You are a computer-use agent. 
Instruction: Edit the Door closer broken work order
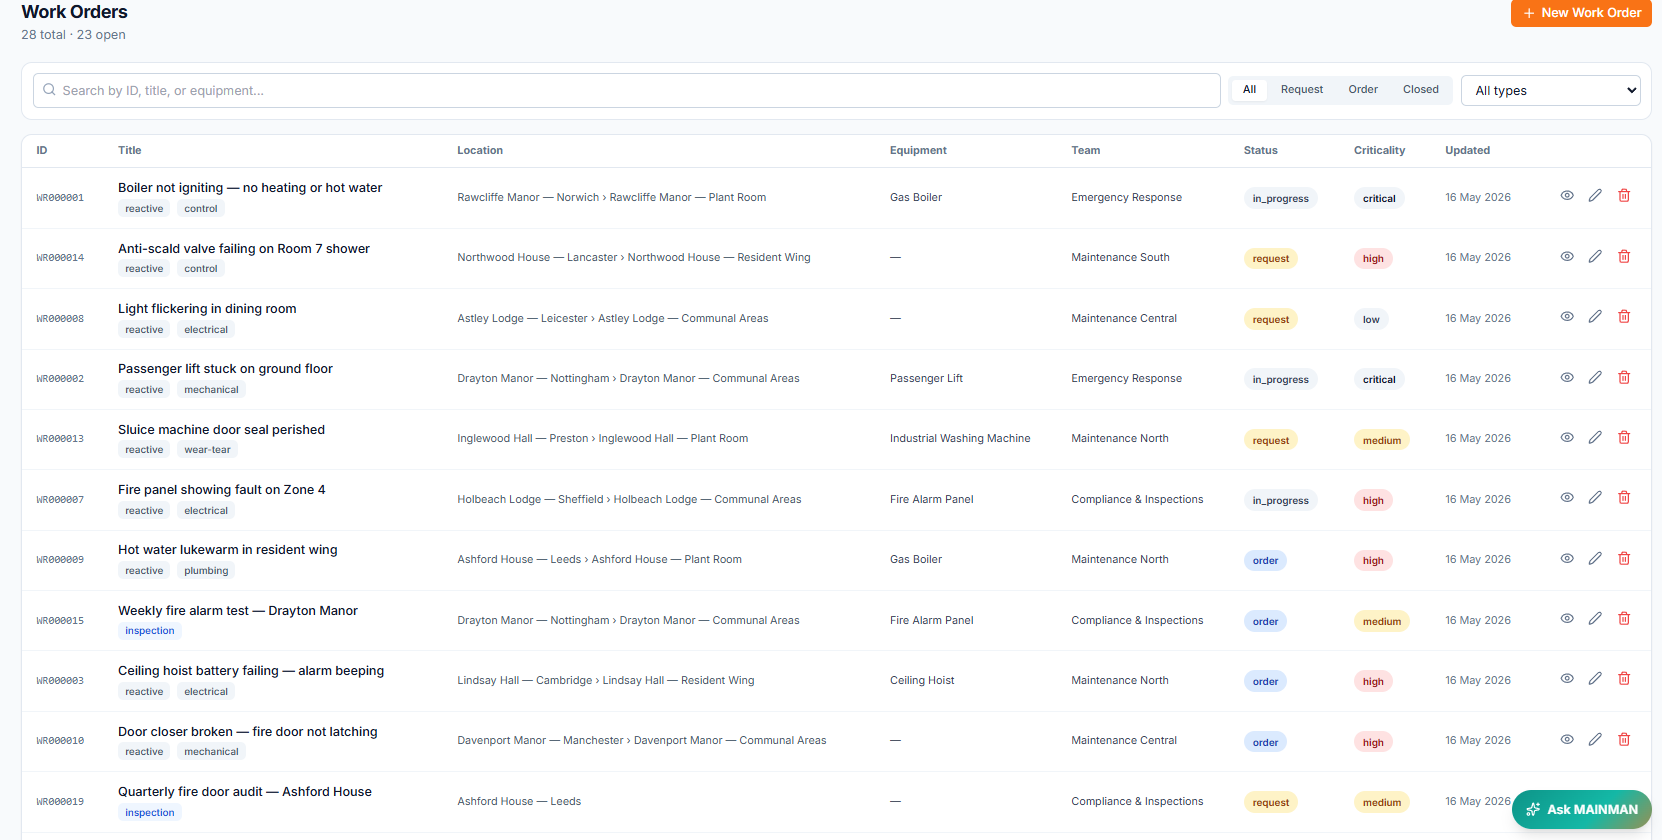[x=1595, y=740]
